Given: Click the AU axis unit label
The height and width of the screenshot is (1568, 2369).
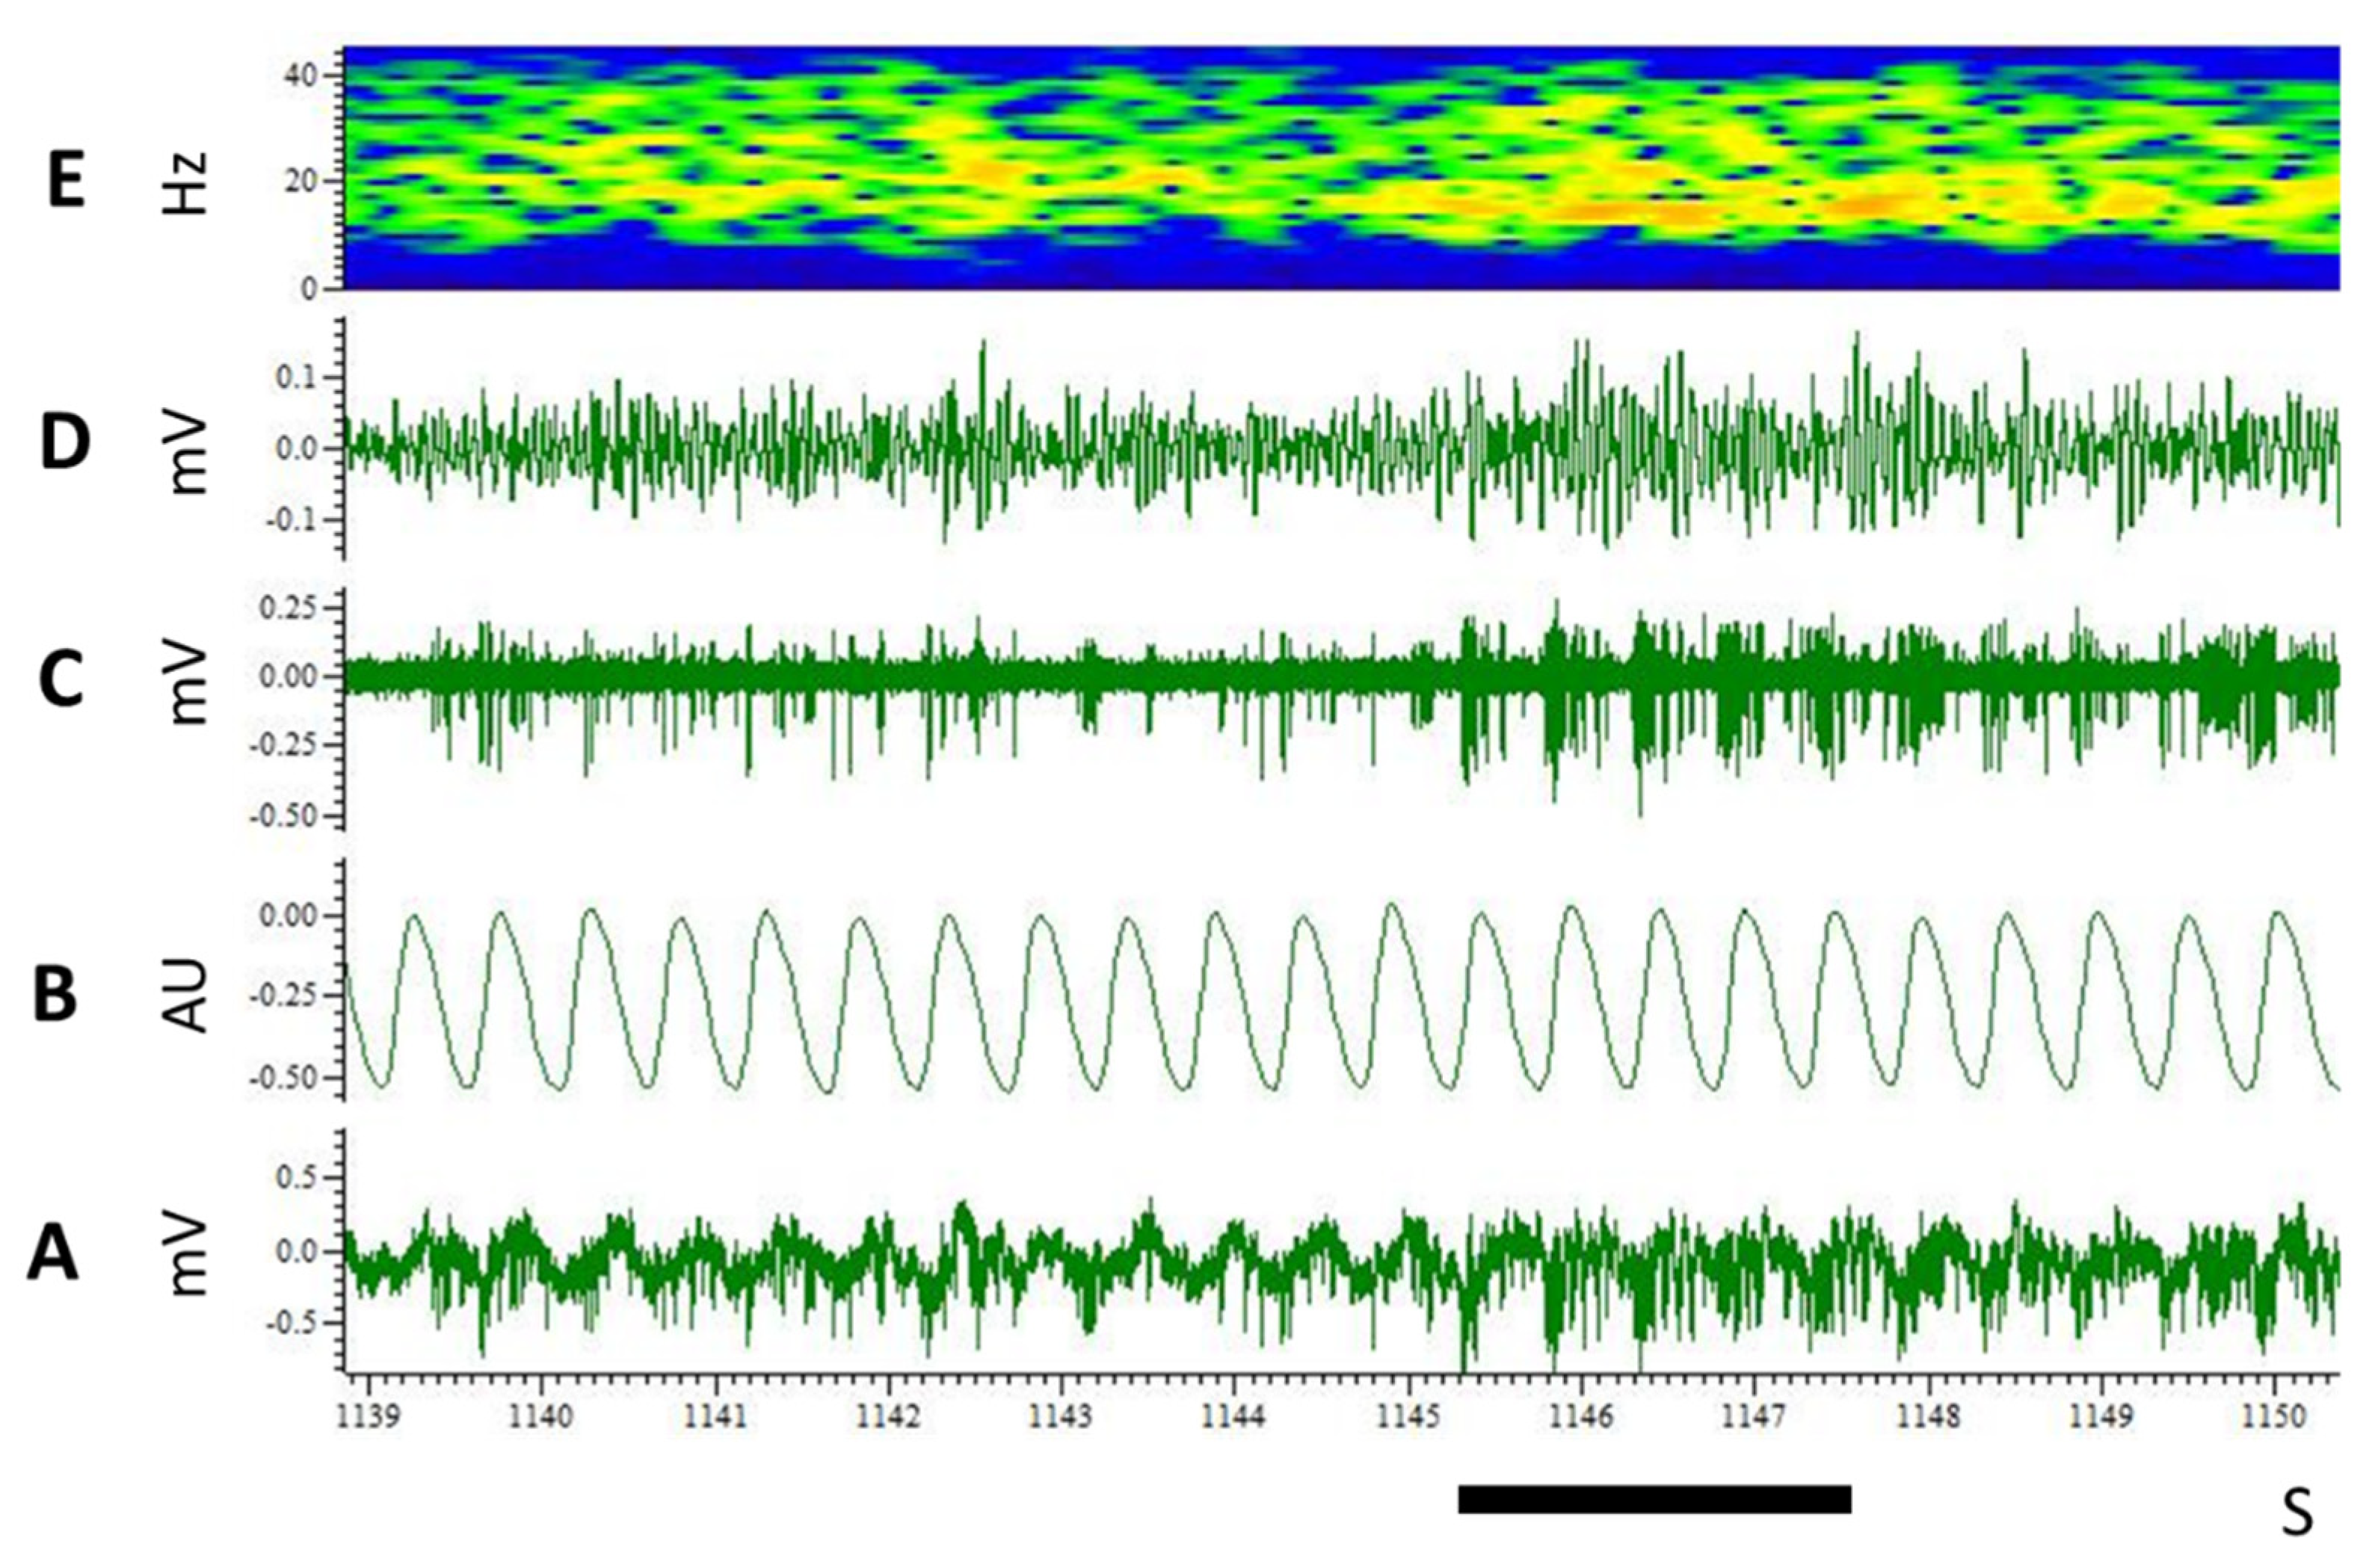Looking at the screenshot, I should 187,995.
